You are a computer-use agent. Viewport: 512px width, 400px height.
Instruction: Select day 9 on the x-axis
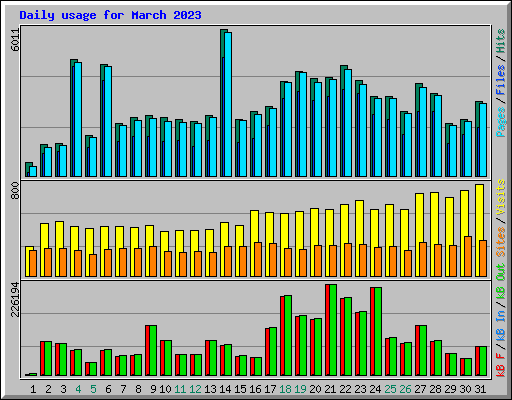(153, 389)
